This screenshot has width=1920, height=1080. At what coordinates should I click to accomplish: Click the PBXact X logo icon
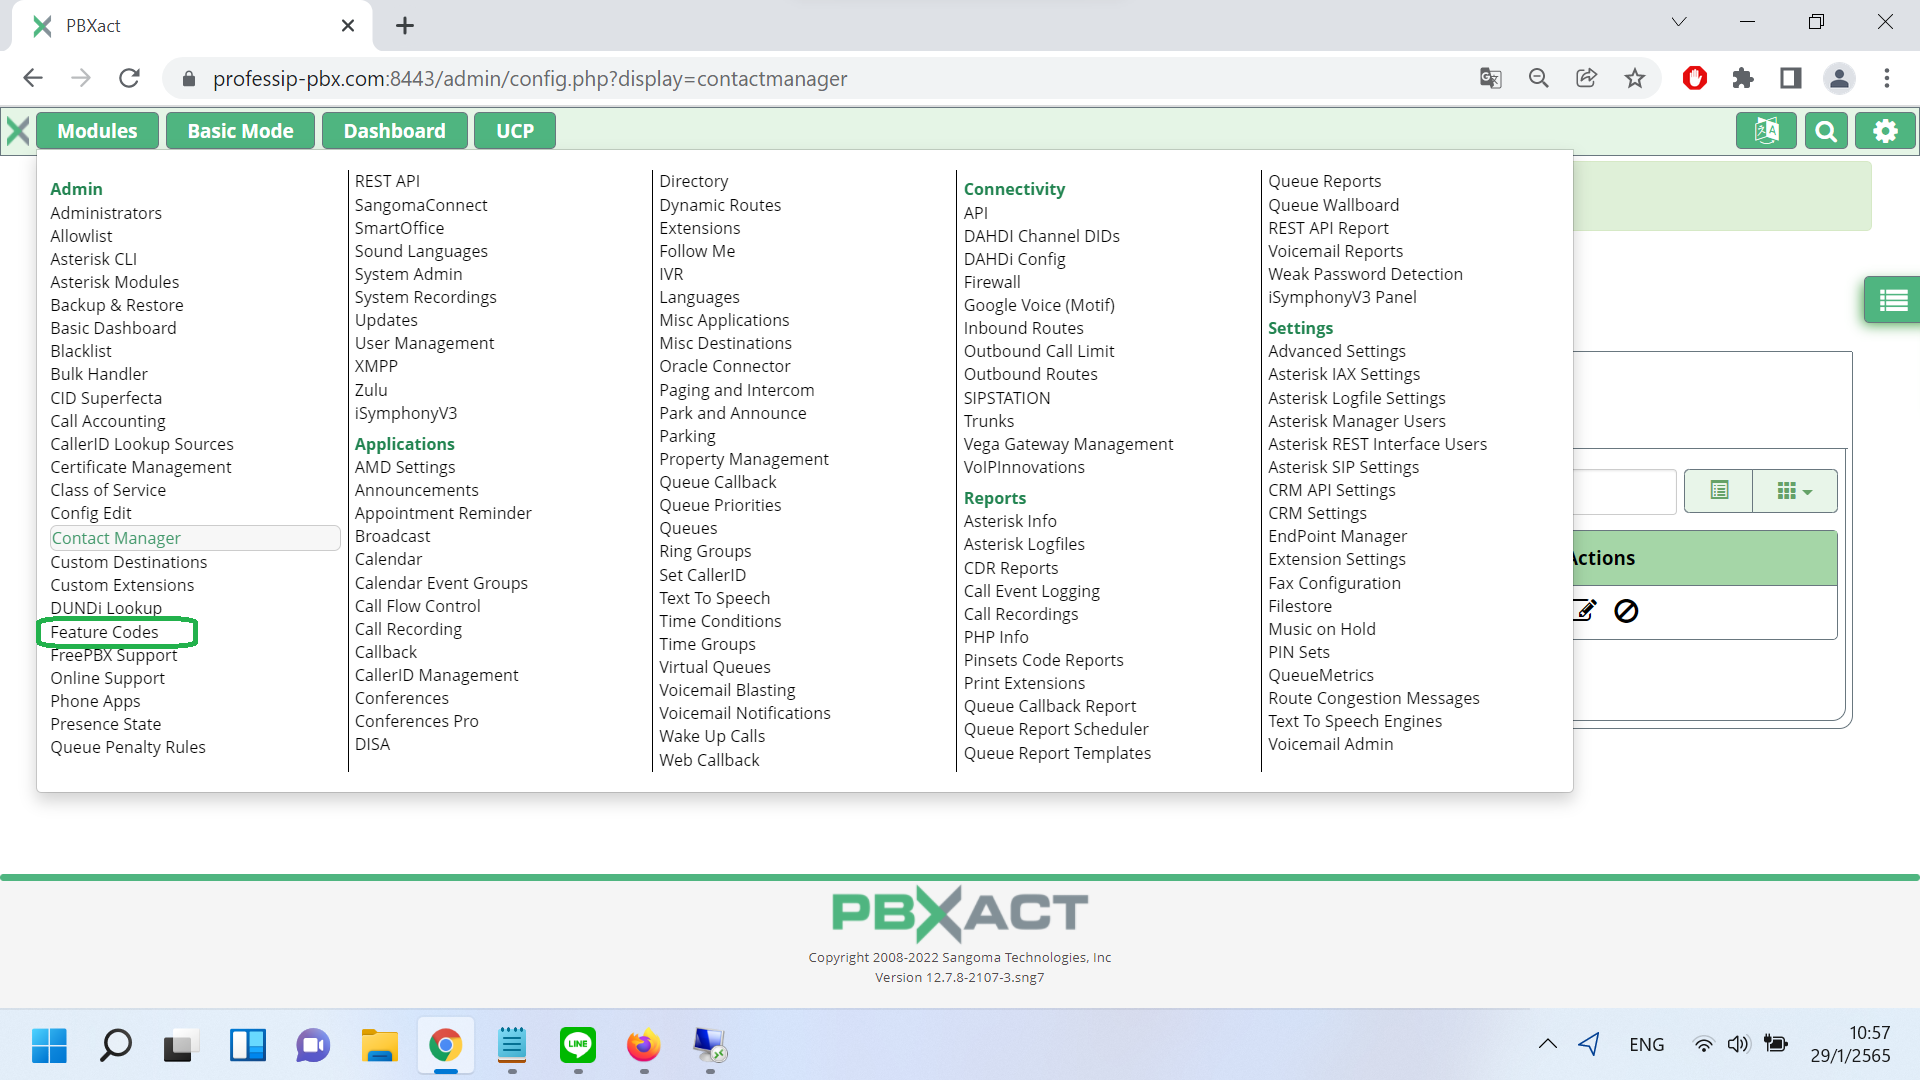tap(18, 131)
